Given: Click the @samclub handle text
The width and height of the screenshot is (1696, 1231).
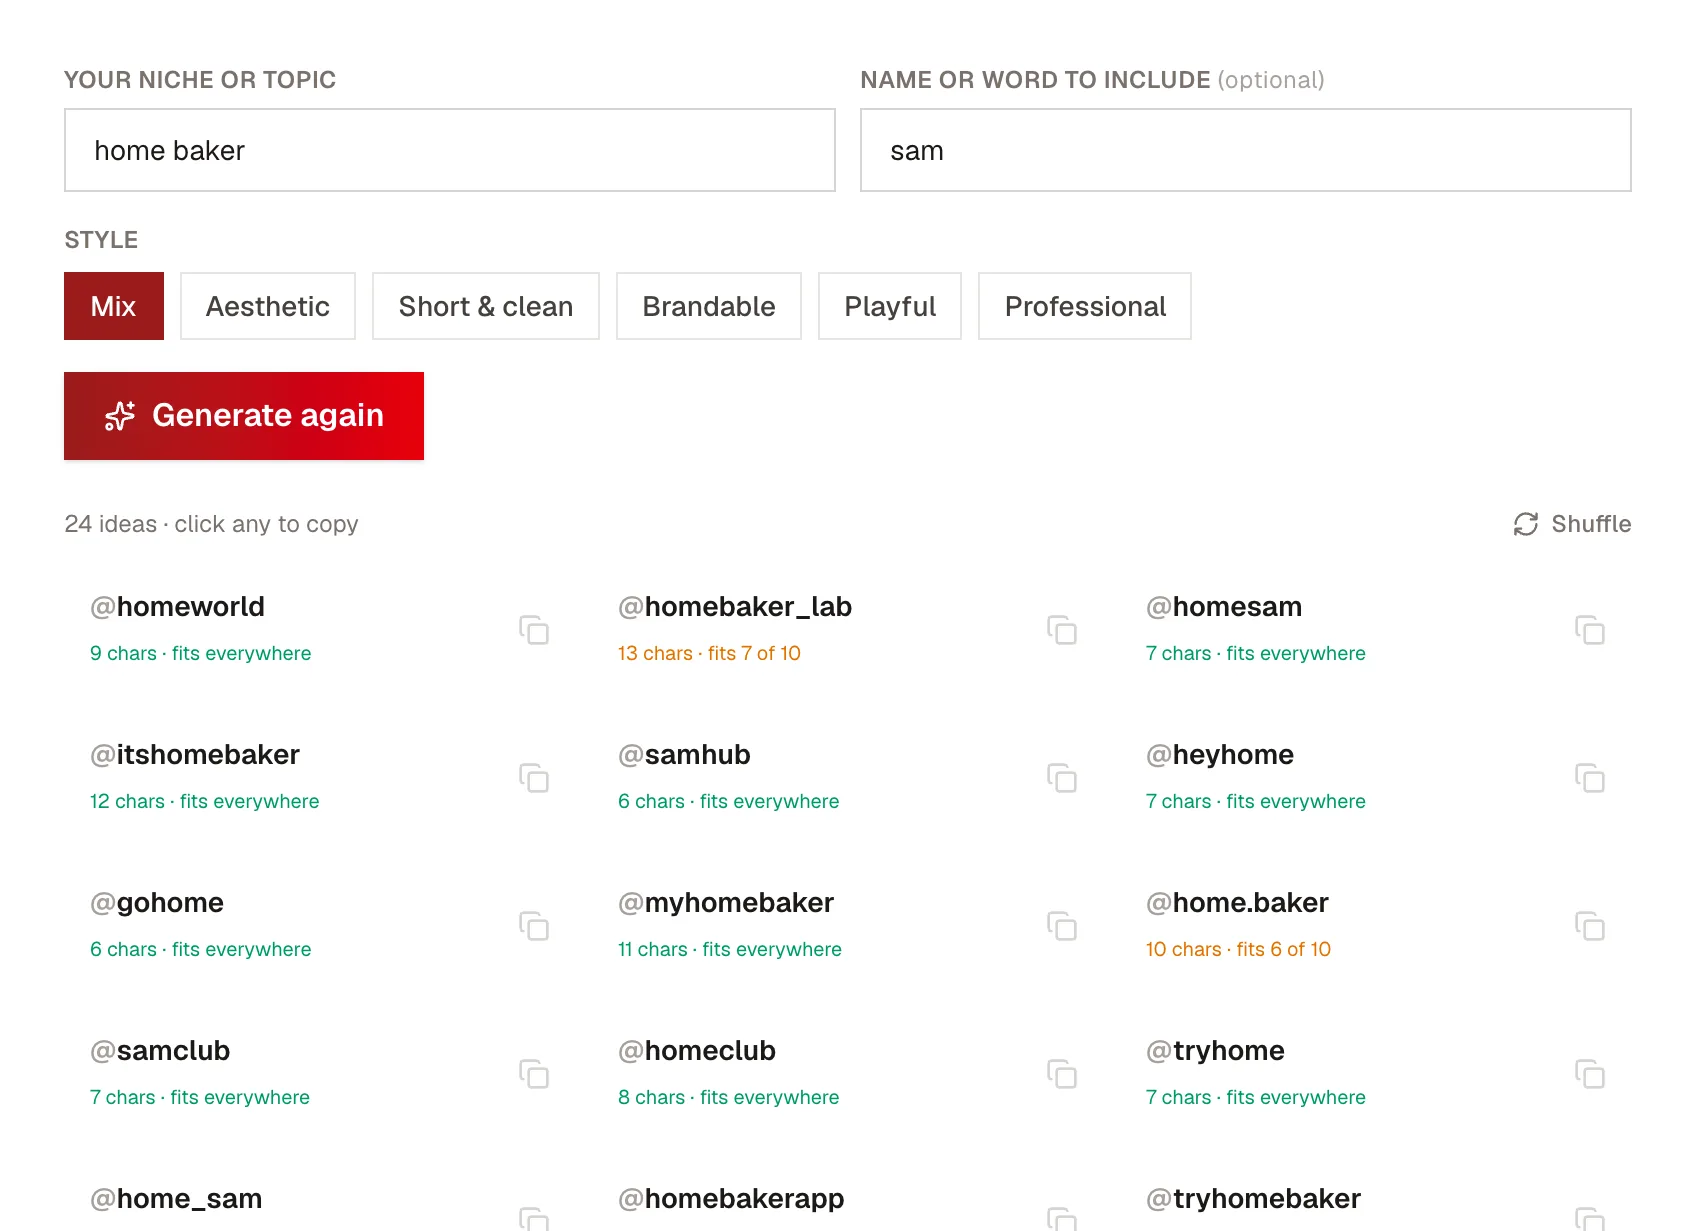Looking at the screenshot, I should click(x=160, y=1051).
